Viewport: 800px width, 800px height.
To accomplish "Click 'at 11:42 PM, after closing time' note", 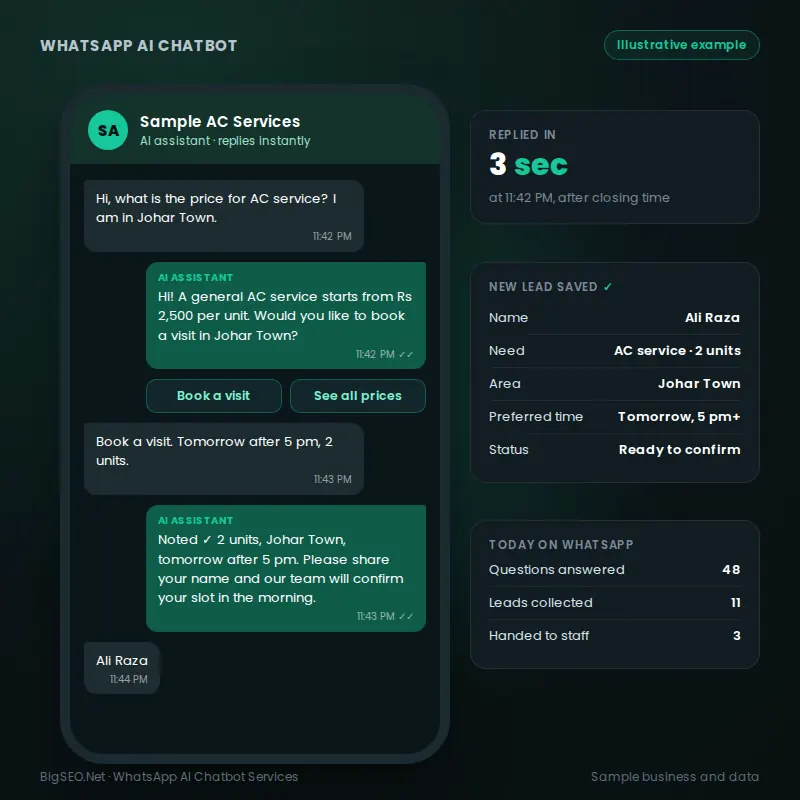I will 579,197.
